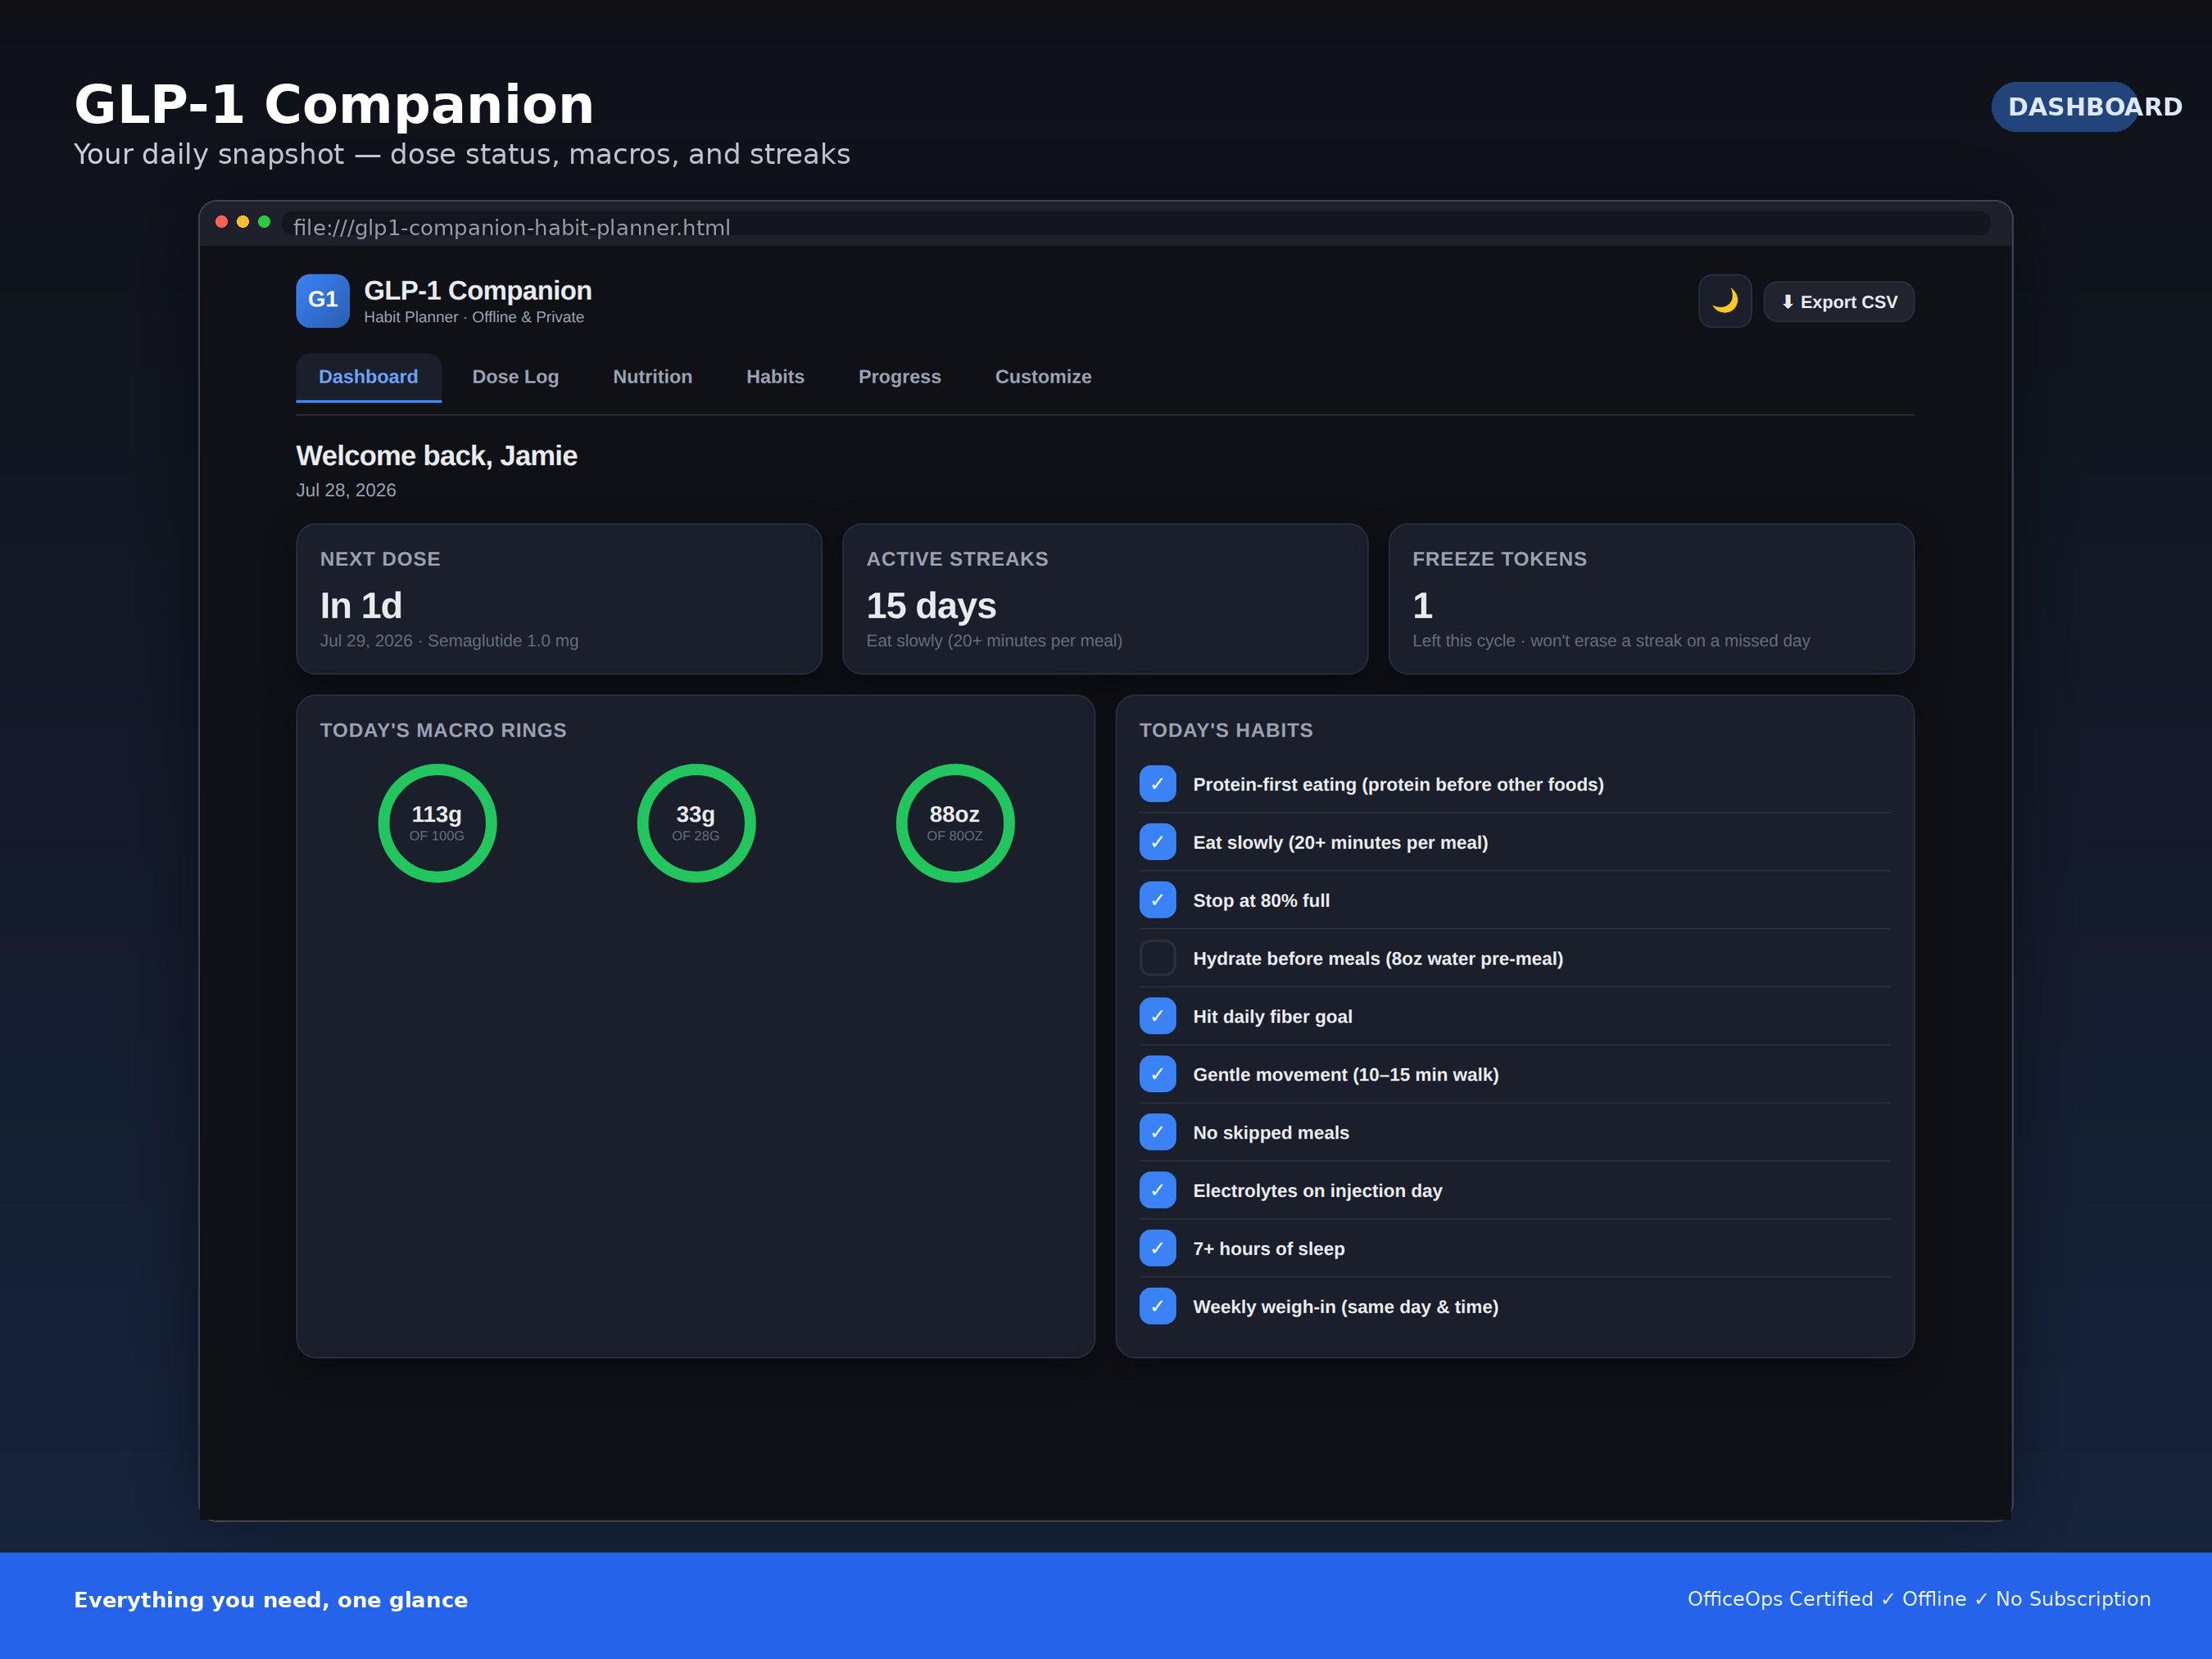Click the Export CSV button
This screenshot has width=2212, height=1659.
(x=1839, y=302)
